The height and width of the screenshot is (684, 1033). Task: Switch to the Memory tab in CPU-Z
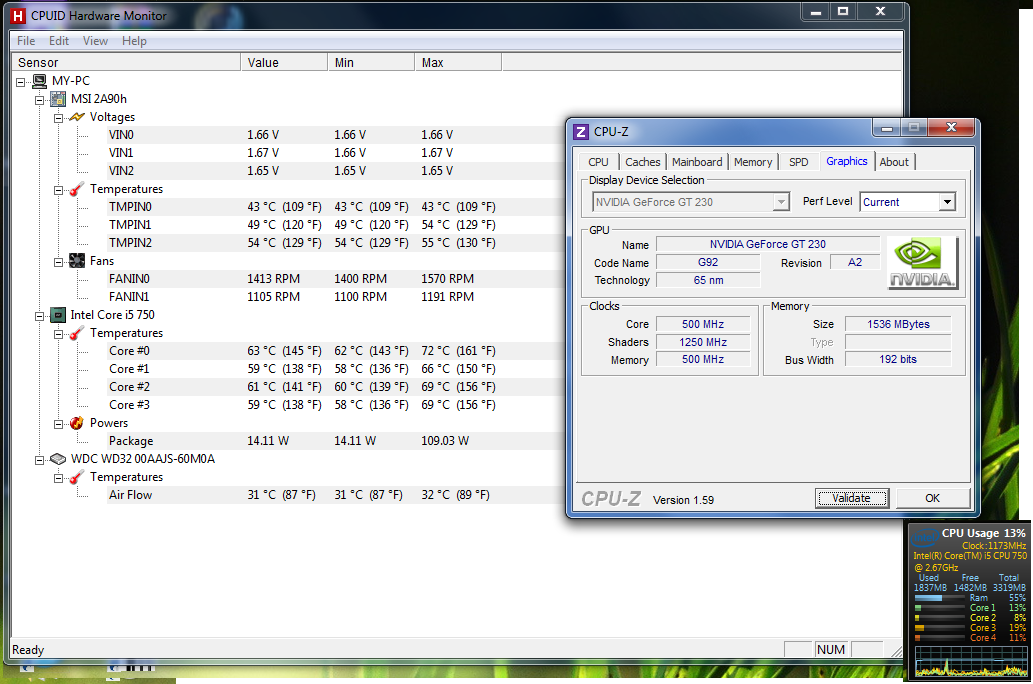coord(753,162)
